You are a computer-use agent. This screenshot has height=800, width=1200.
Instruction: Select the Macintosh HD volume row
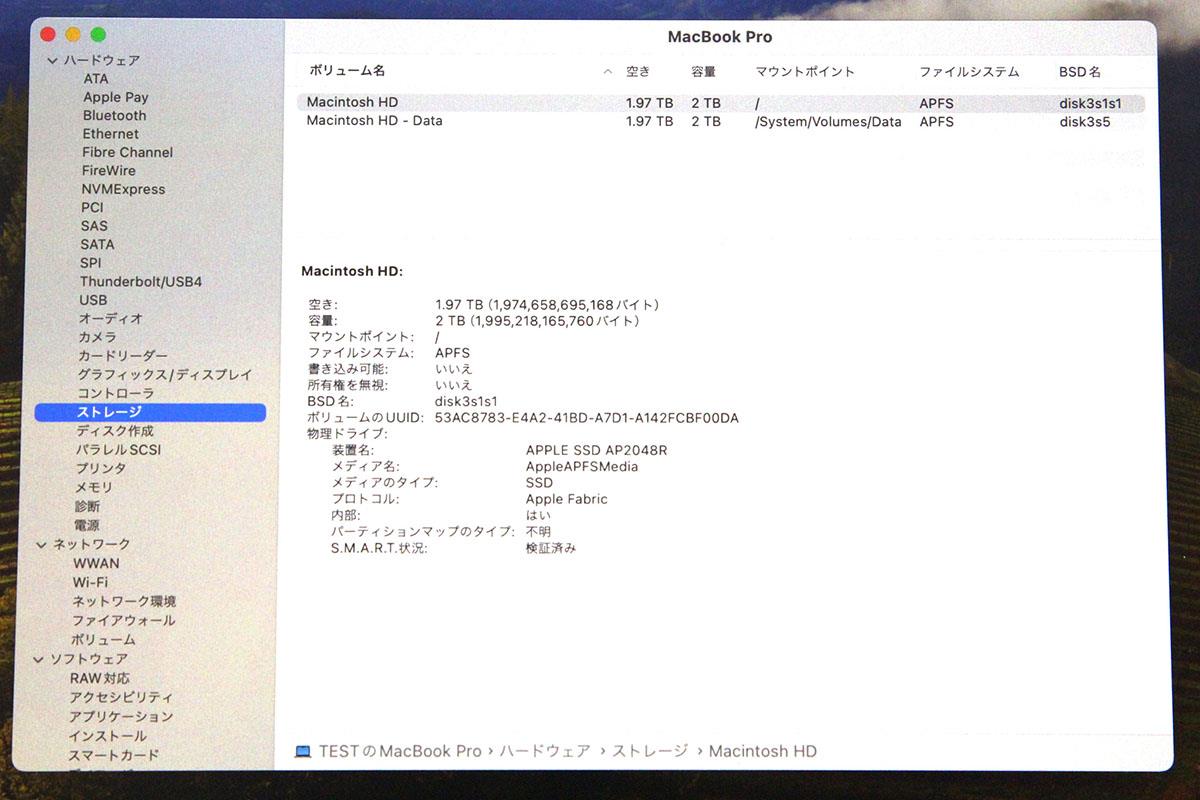720,103
